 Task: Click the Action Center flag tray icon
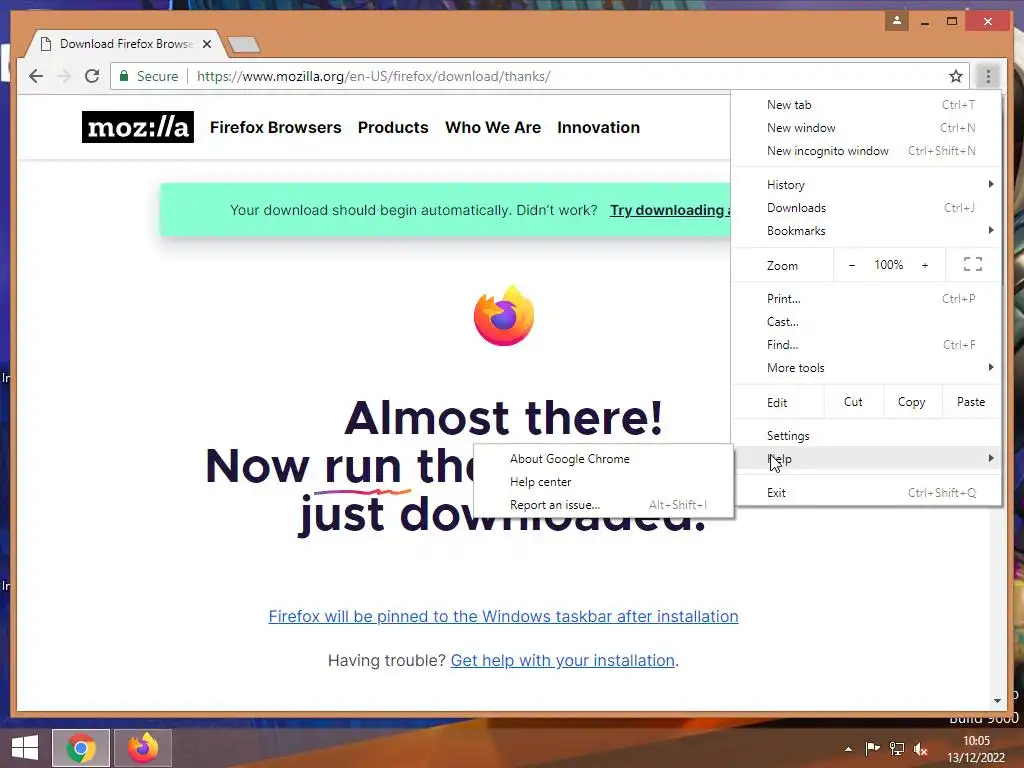872,748
